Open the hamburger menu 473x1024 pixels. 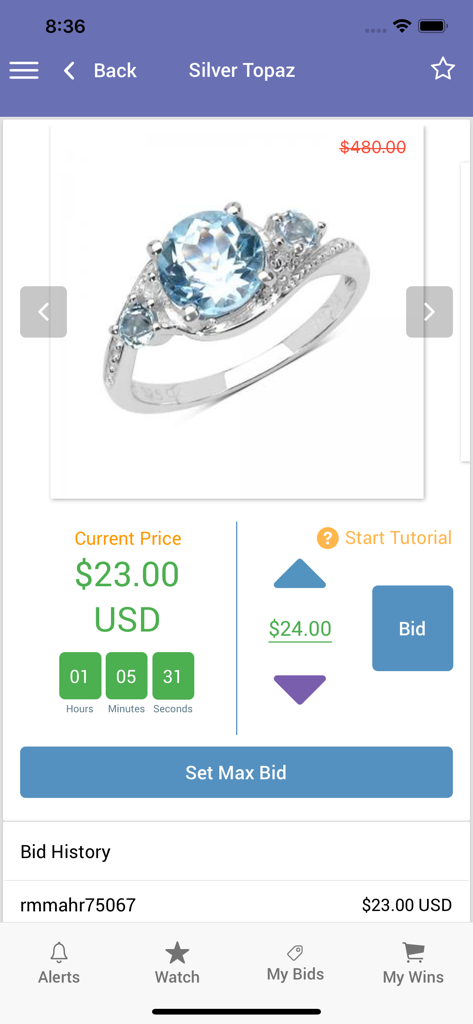pos(24,71)
